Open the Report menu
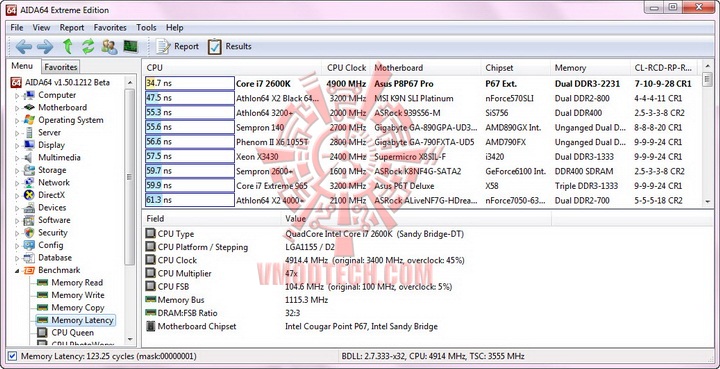The height and width of the screenshot is (369, 720). click(x=72, y=28)
